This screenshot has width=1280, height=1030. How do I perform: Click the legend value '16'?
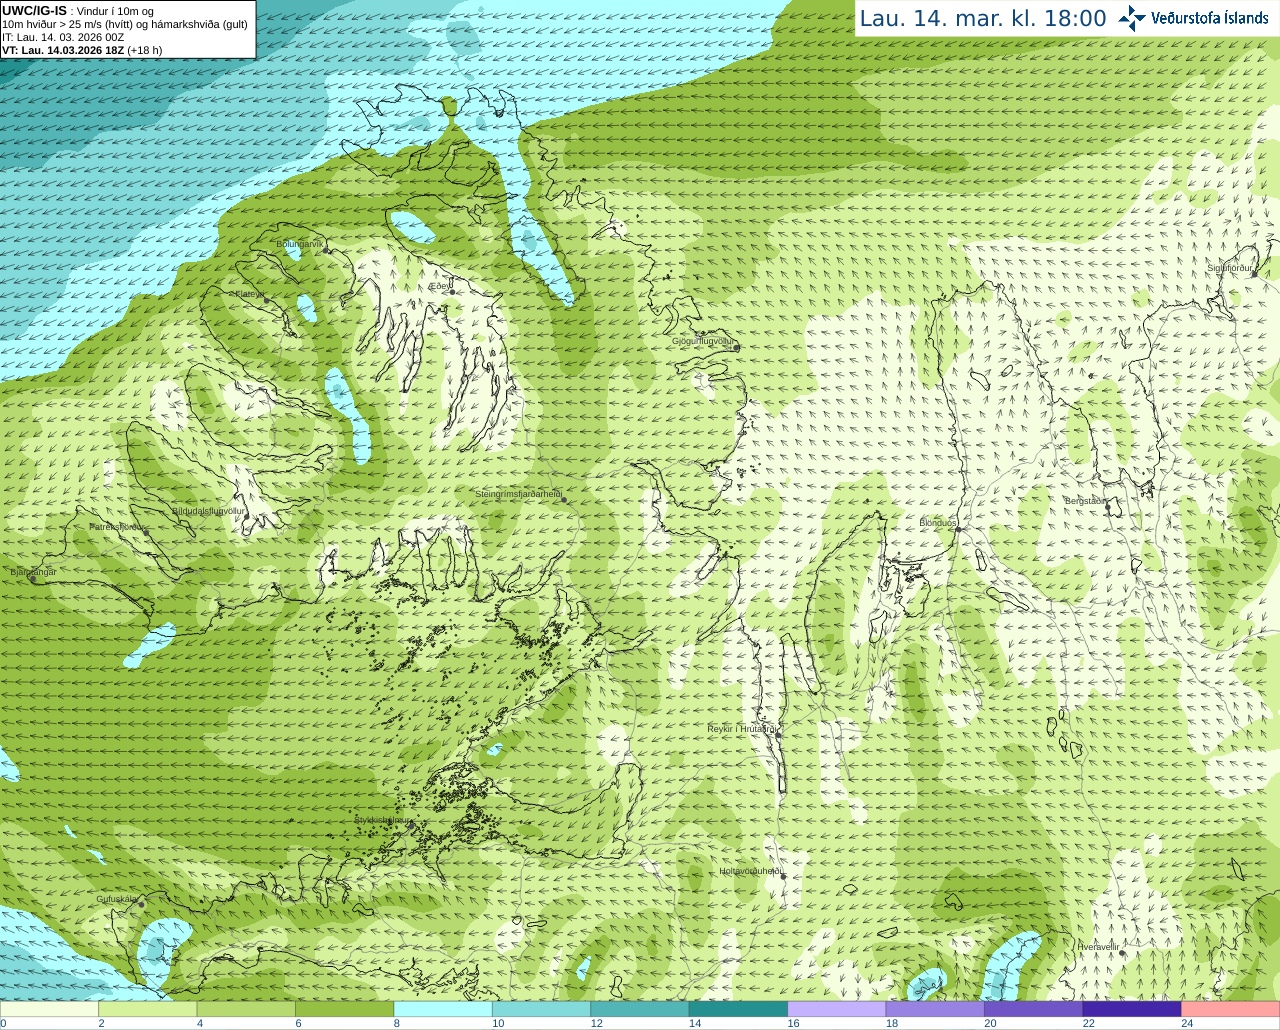pyautogui.click(x=793, y=1023)
